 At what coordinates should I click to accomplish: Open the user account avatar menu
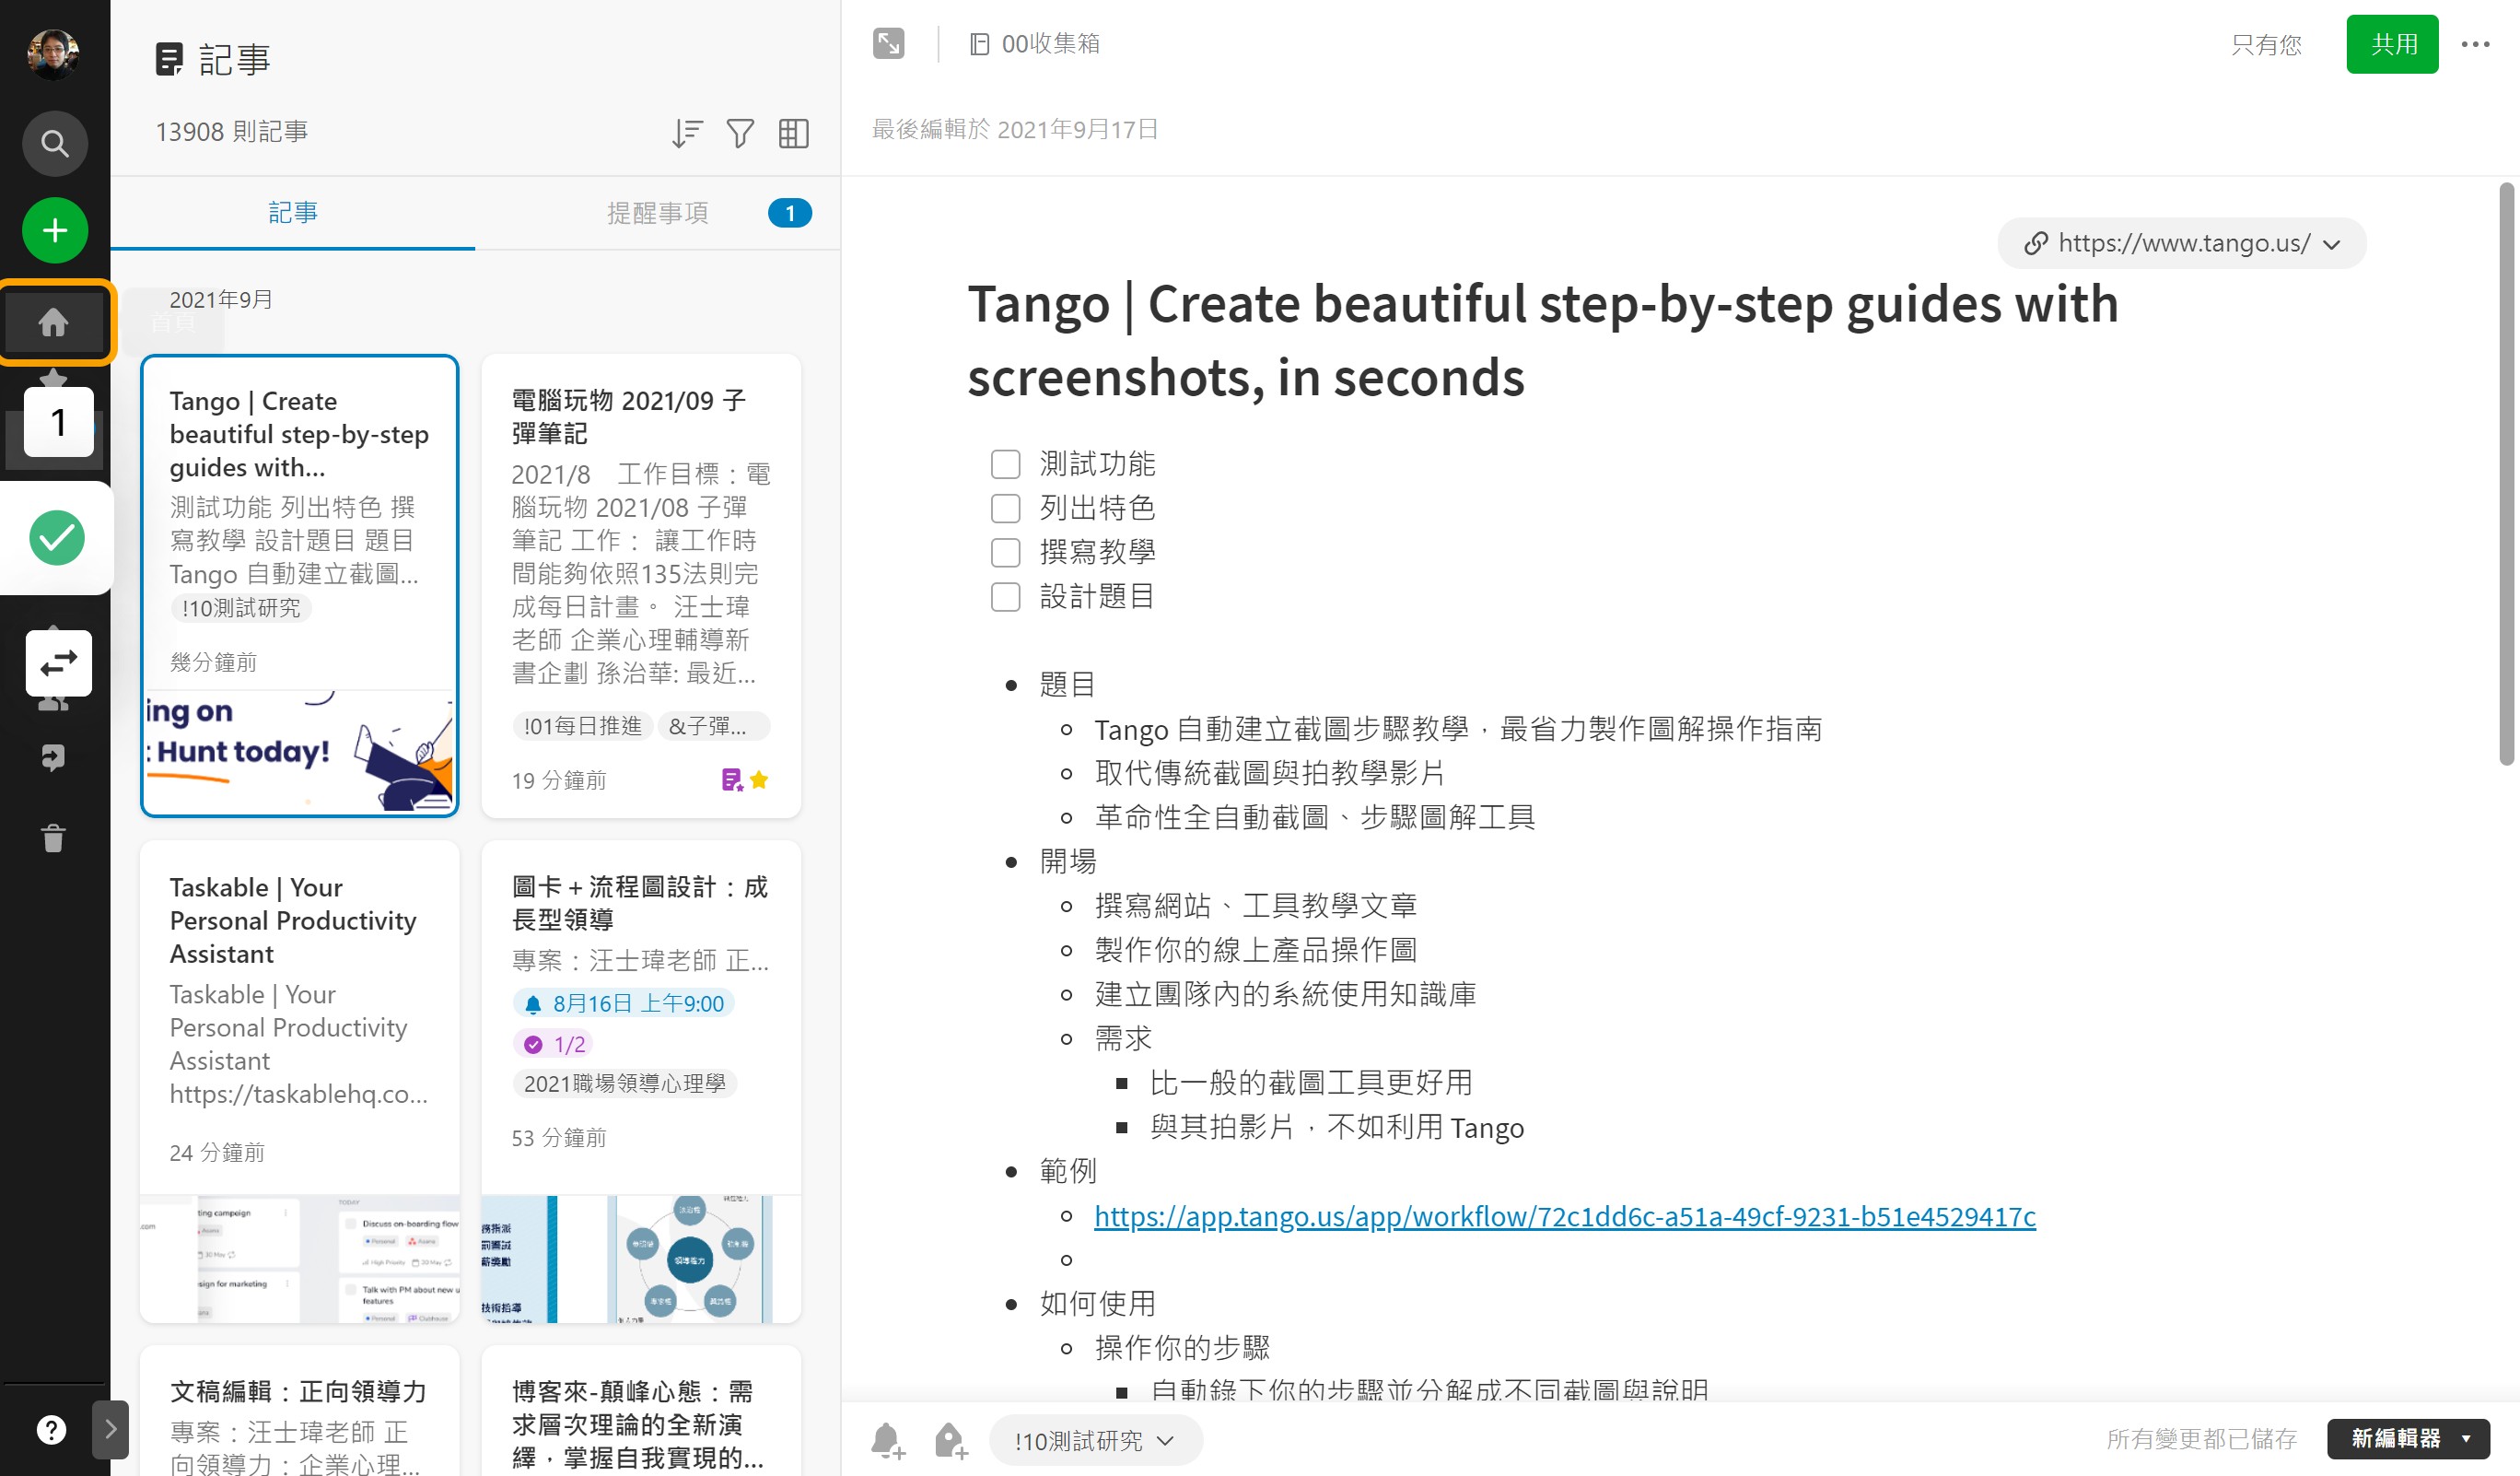[x=54, y=54]
